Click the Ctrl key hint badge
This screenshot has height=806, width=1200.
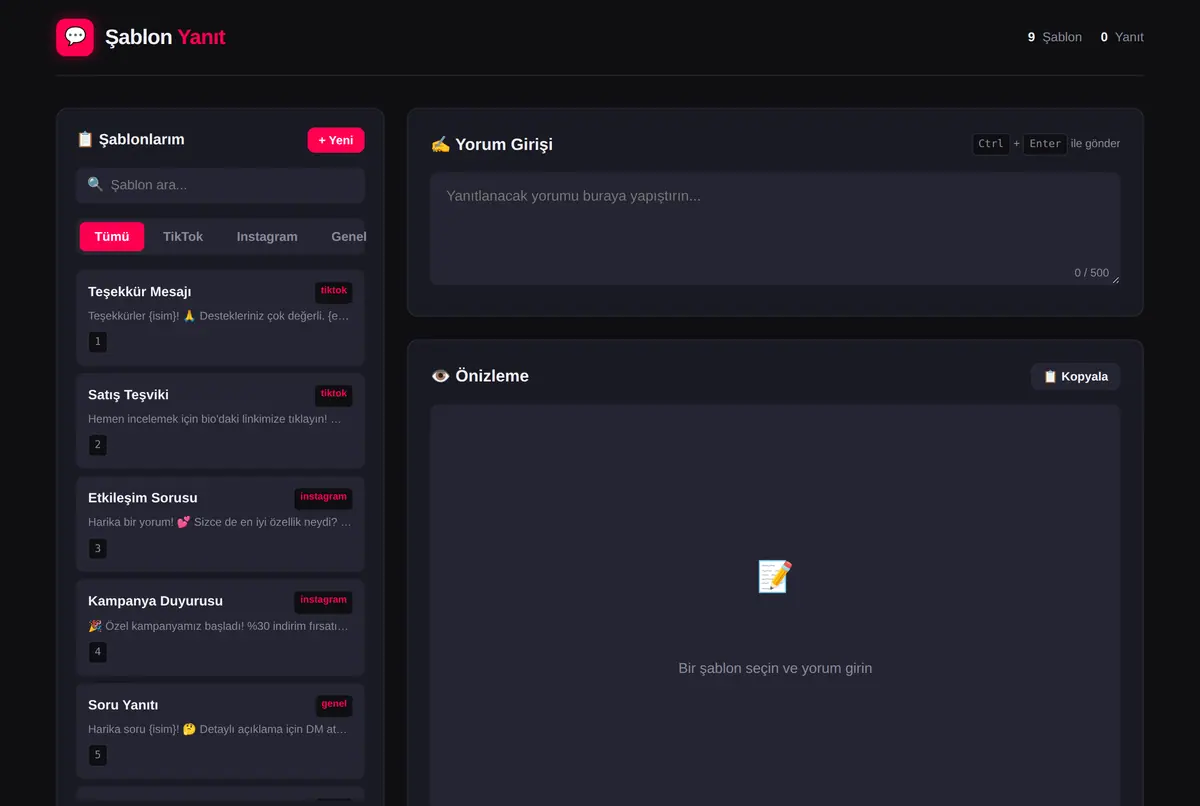point(991,144)
